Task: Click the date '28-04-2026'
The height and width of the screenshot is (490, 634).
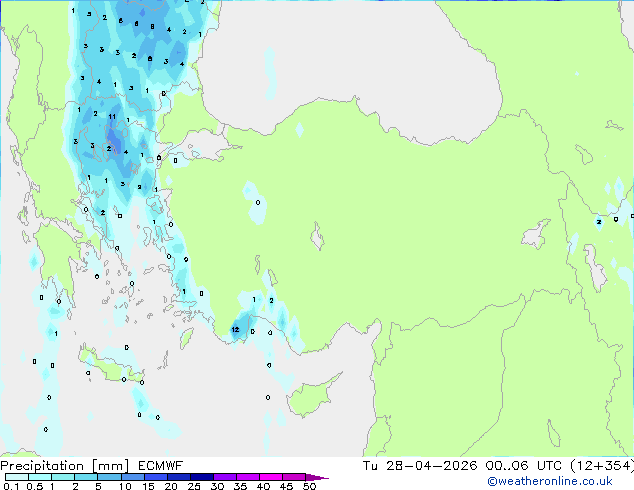Action: click(431, 466)
